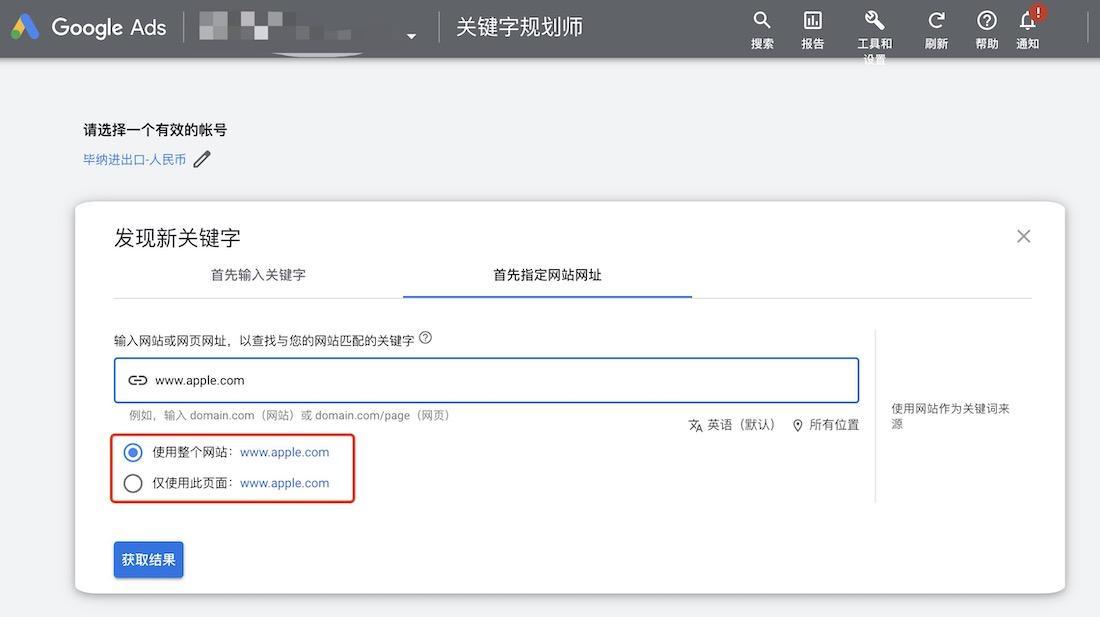The width and height of the screenshot is (1100, 617).
Task: Switch to 首先指定网站网址 tab
Action: [x=547, y=275]
